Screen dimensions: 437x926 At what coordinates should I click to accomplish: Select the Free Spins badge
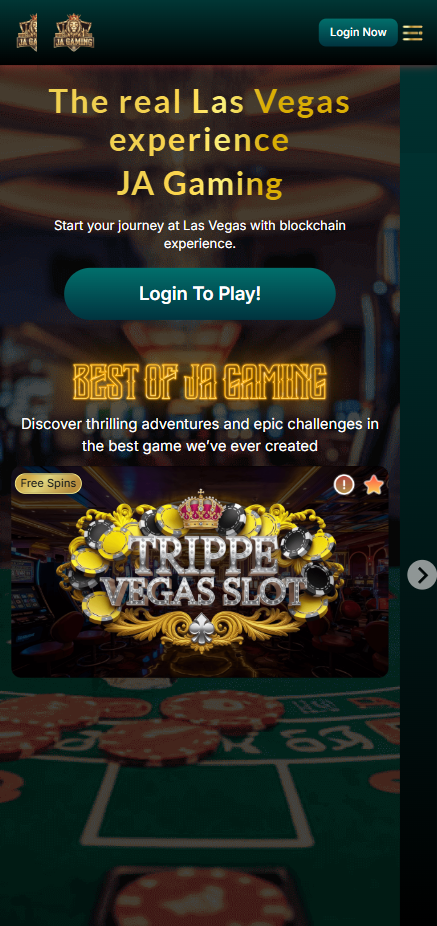(48, 483)
